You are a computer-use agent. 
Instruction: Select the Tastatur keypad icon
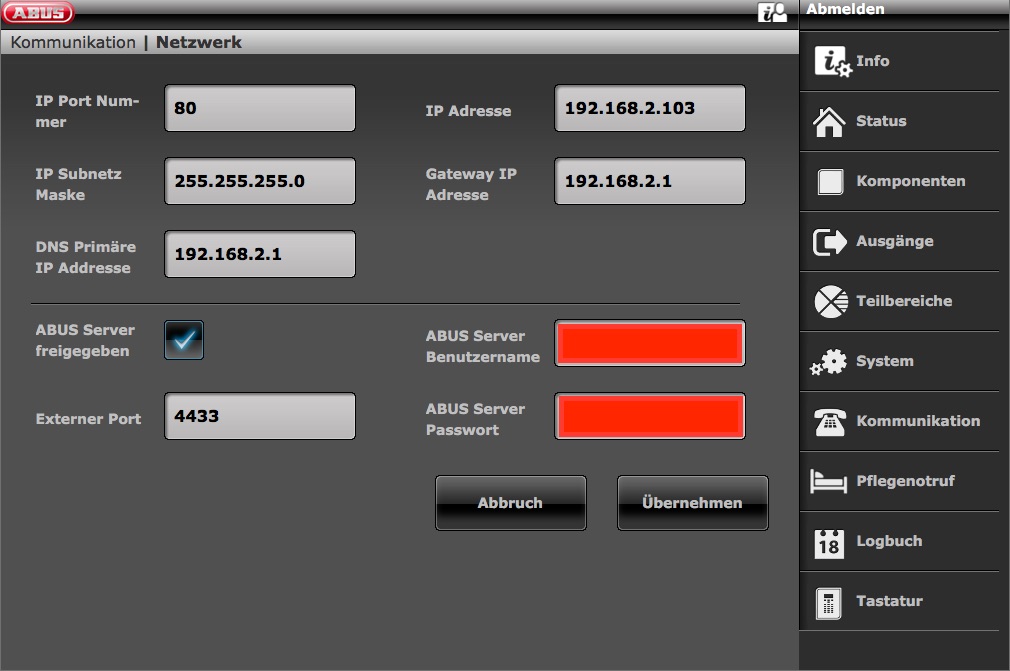point(828,602)
